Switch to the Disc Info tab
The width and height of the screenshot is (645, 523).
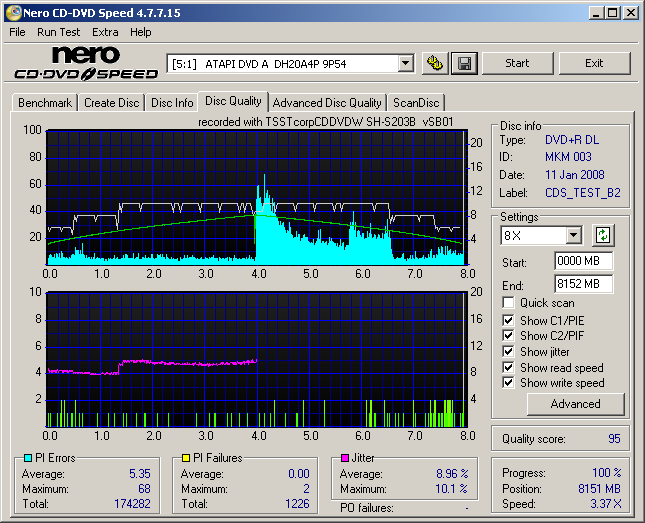172,103
